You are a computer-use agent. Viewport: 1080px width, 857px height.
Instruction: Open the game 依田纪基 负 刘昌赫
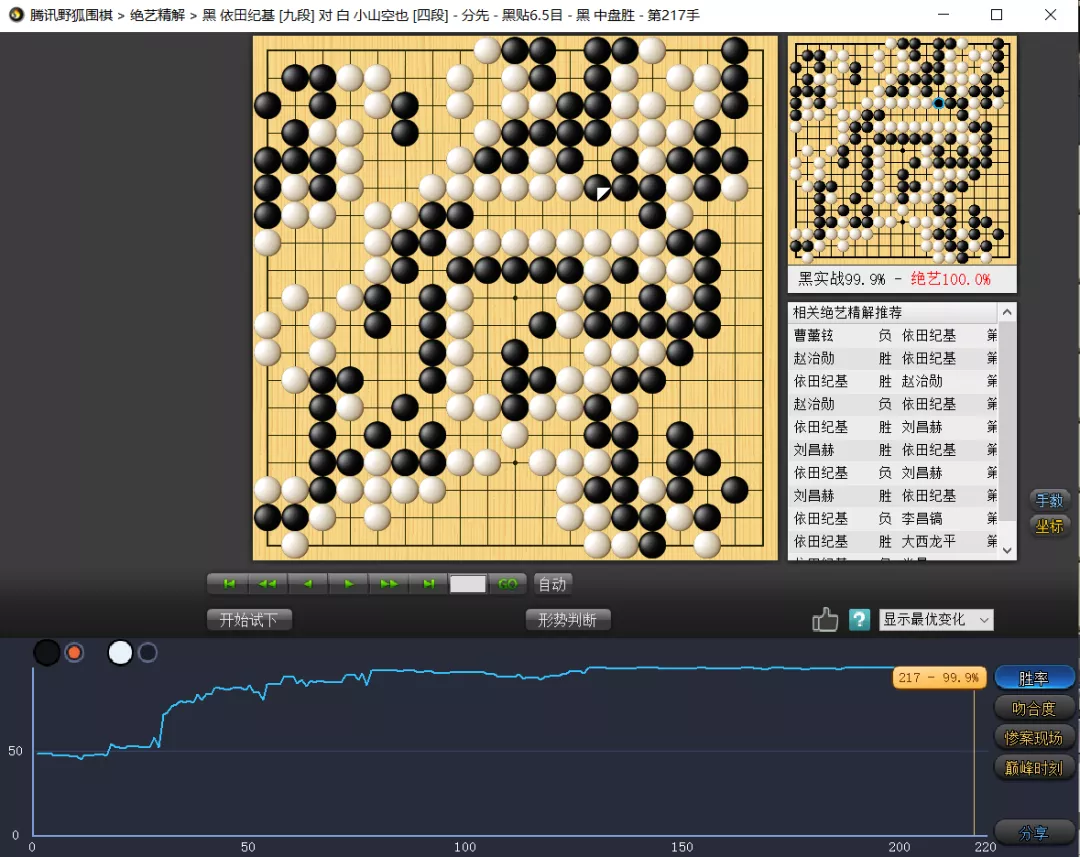point(895,473)
